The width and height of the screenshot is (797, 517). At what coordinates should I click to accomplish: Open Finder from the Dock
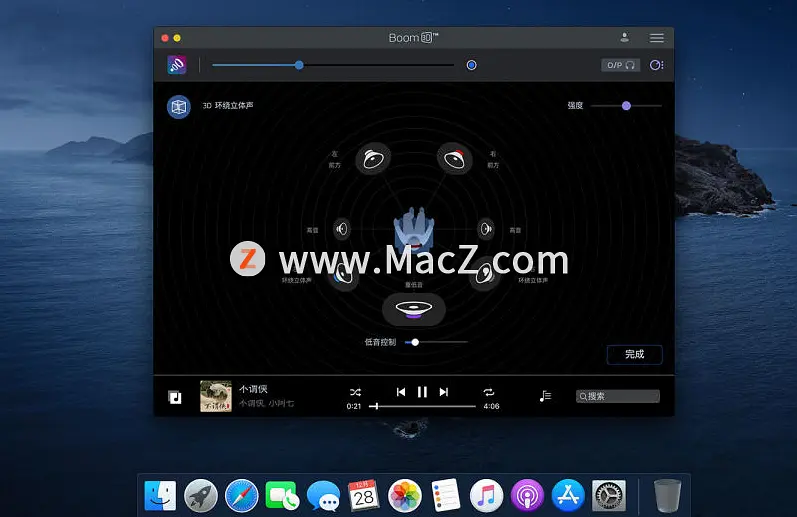160,495
